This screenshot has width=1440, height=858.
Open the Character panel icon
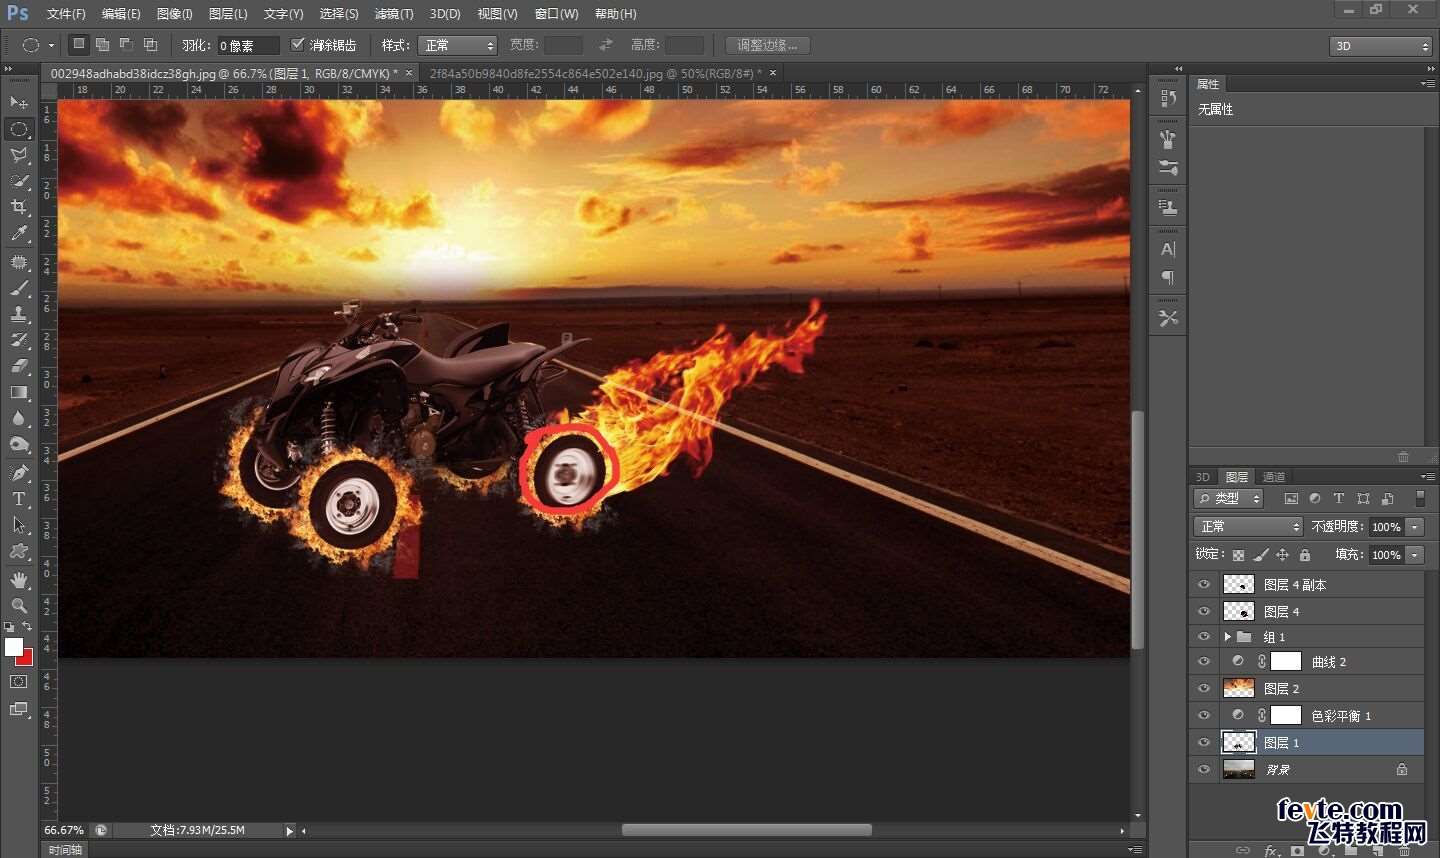(1168, 250)
